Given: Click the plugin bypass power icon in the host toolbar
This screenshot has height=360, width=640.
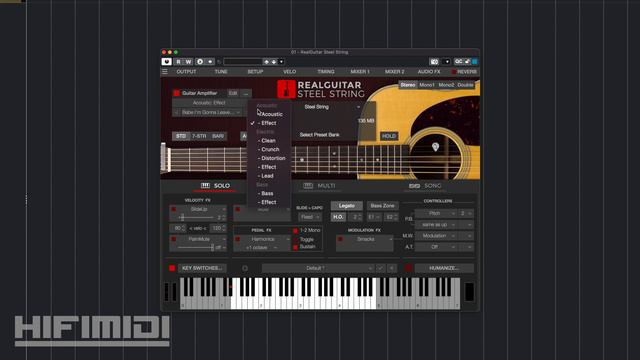Looking at the screenshot, I should pos(167,62).
